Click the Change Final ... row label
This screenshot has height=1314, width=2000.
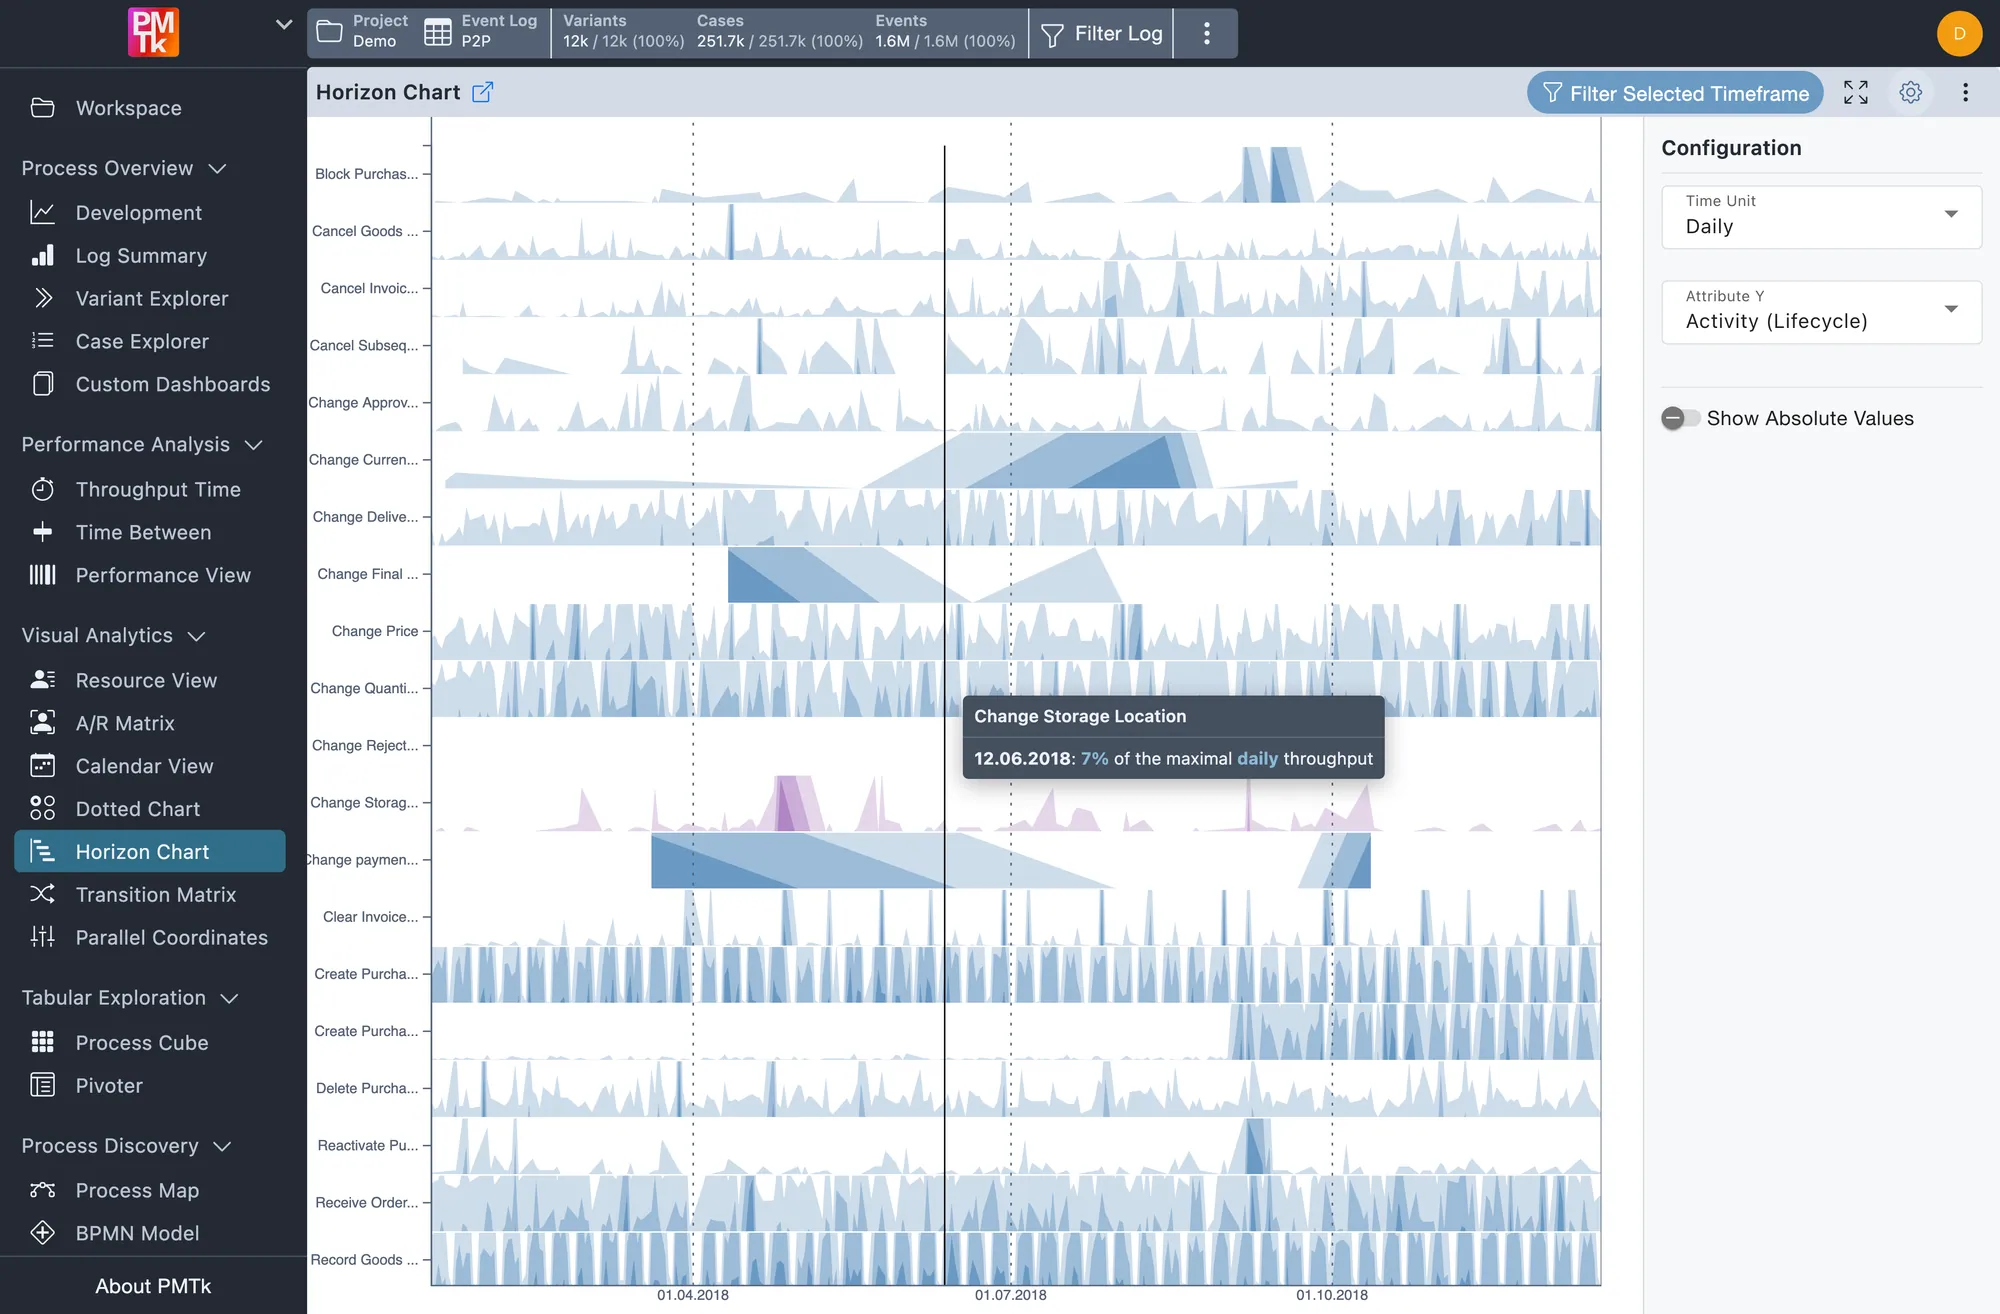pos(368,574)
